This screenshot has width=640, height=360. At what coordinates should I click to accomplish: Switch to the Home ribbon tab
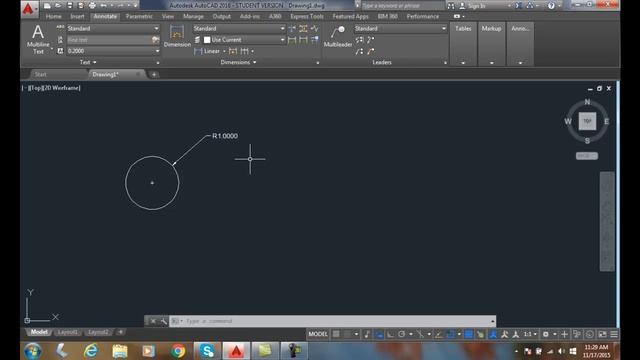(x=53, y=16)
